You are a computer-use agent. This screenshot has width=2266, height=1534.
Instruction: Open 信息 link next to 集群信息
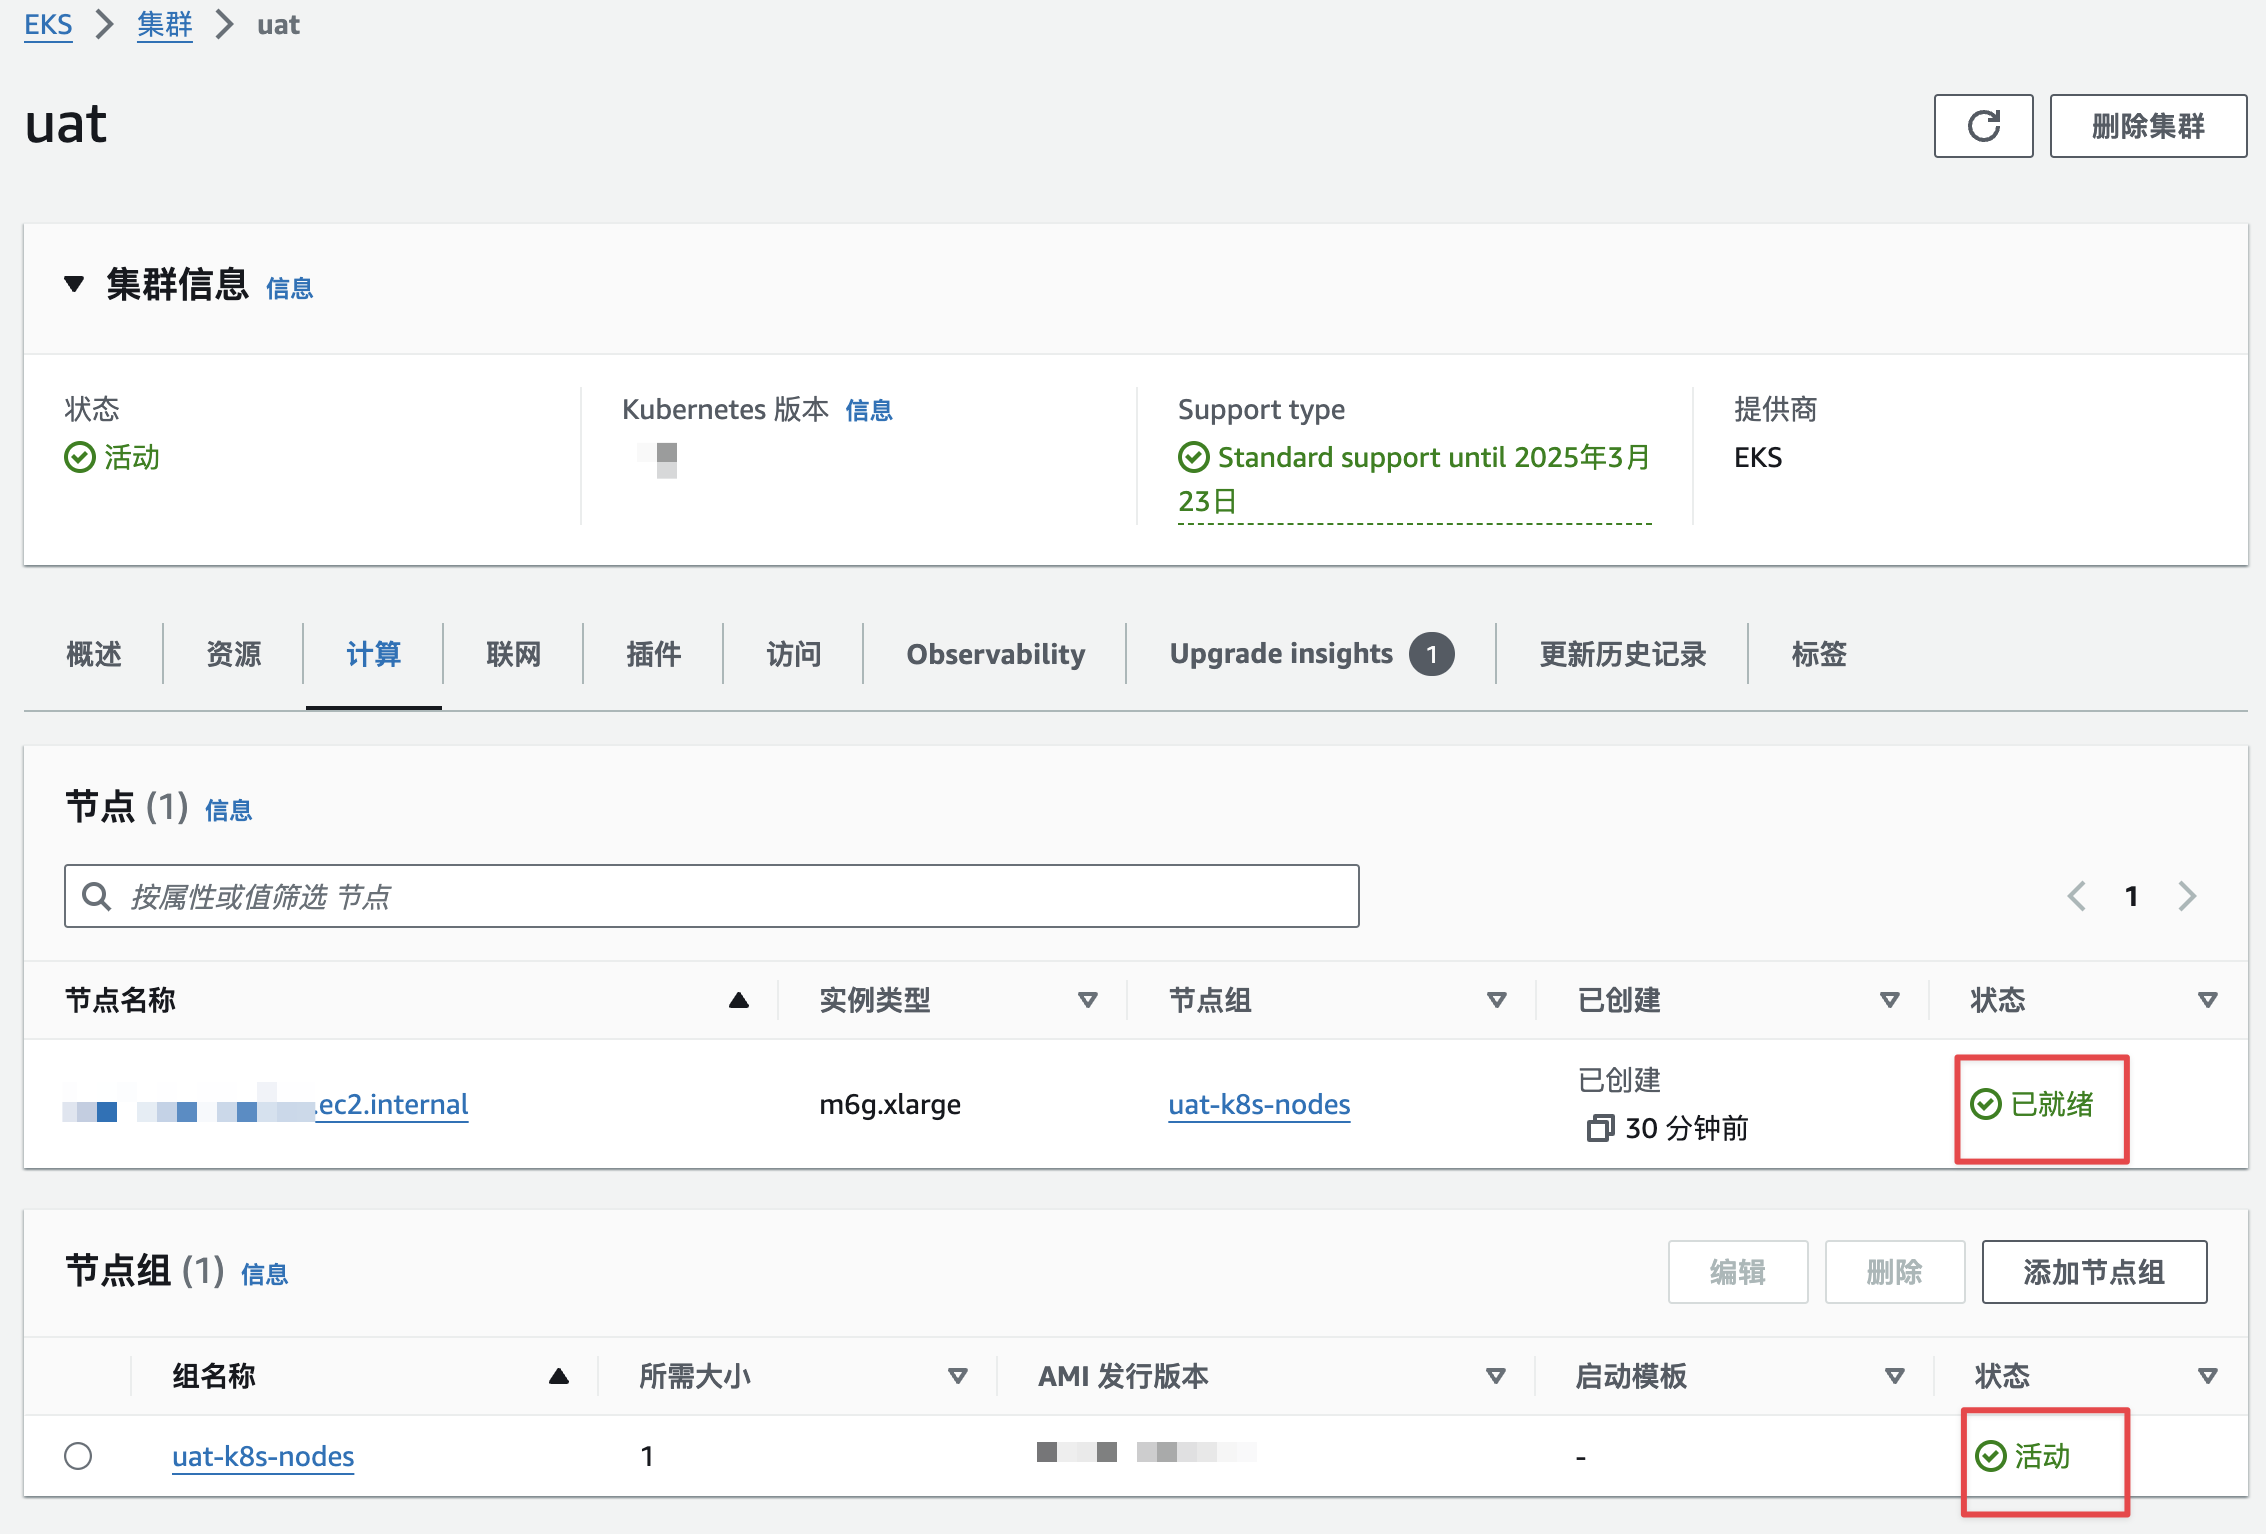point(290,289)
